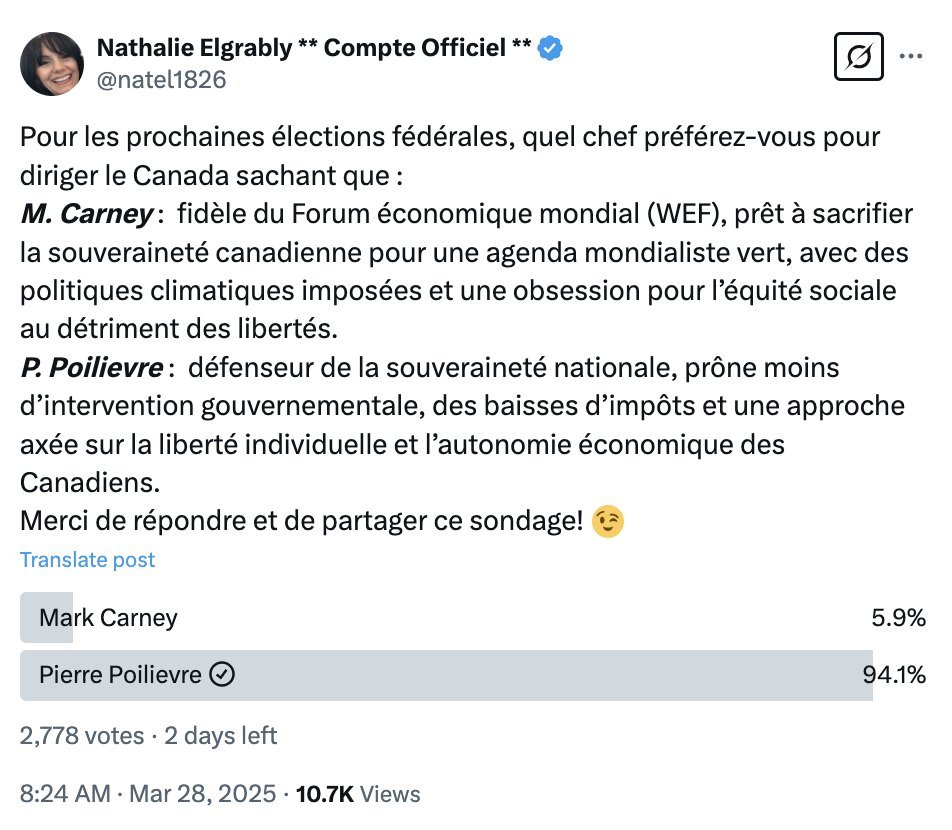Viewport: 952px width, 830px height.
Task: Open the three-dot more options menu
Action: 911,56
